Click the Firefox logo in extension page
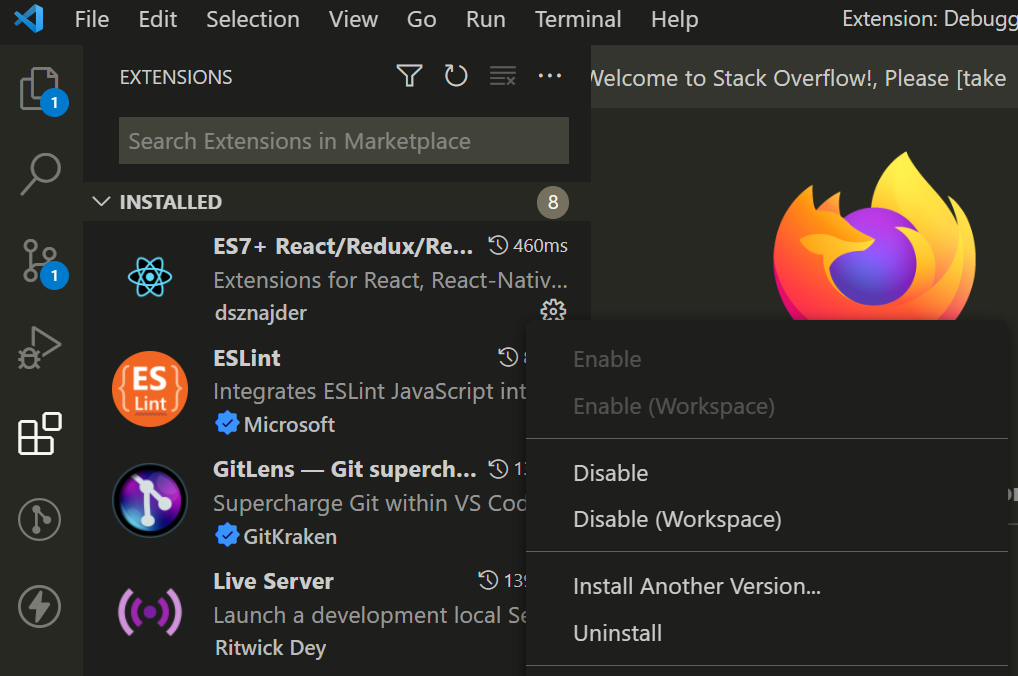The image size is (1018, 676). click(874, 237)
